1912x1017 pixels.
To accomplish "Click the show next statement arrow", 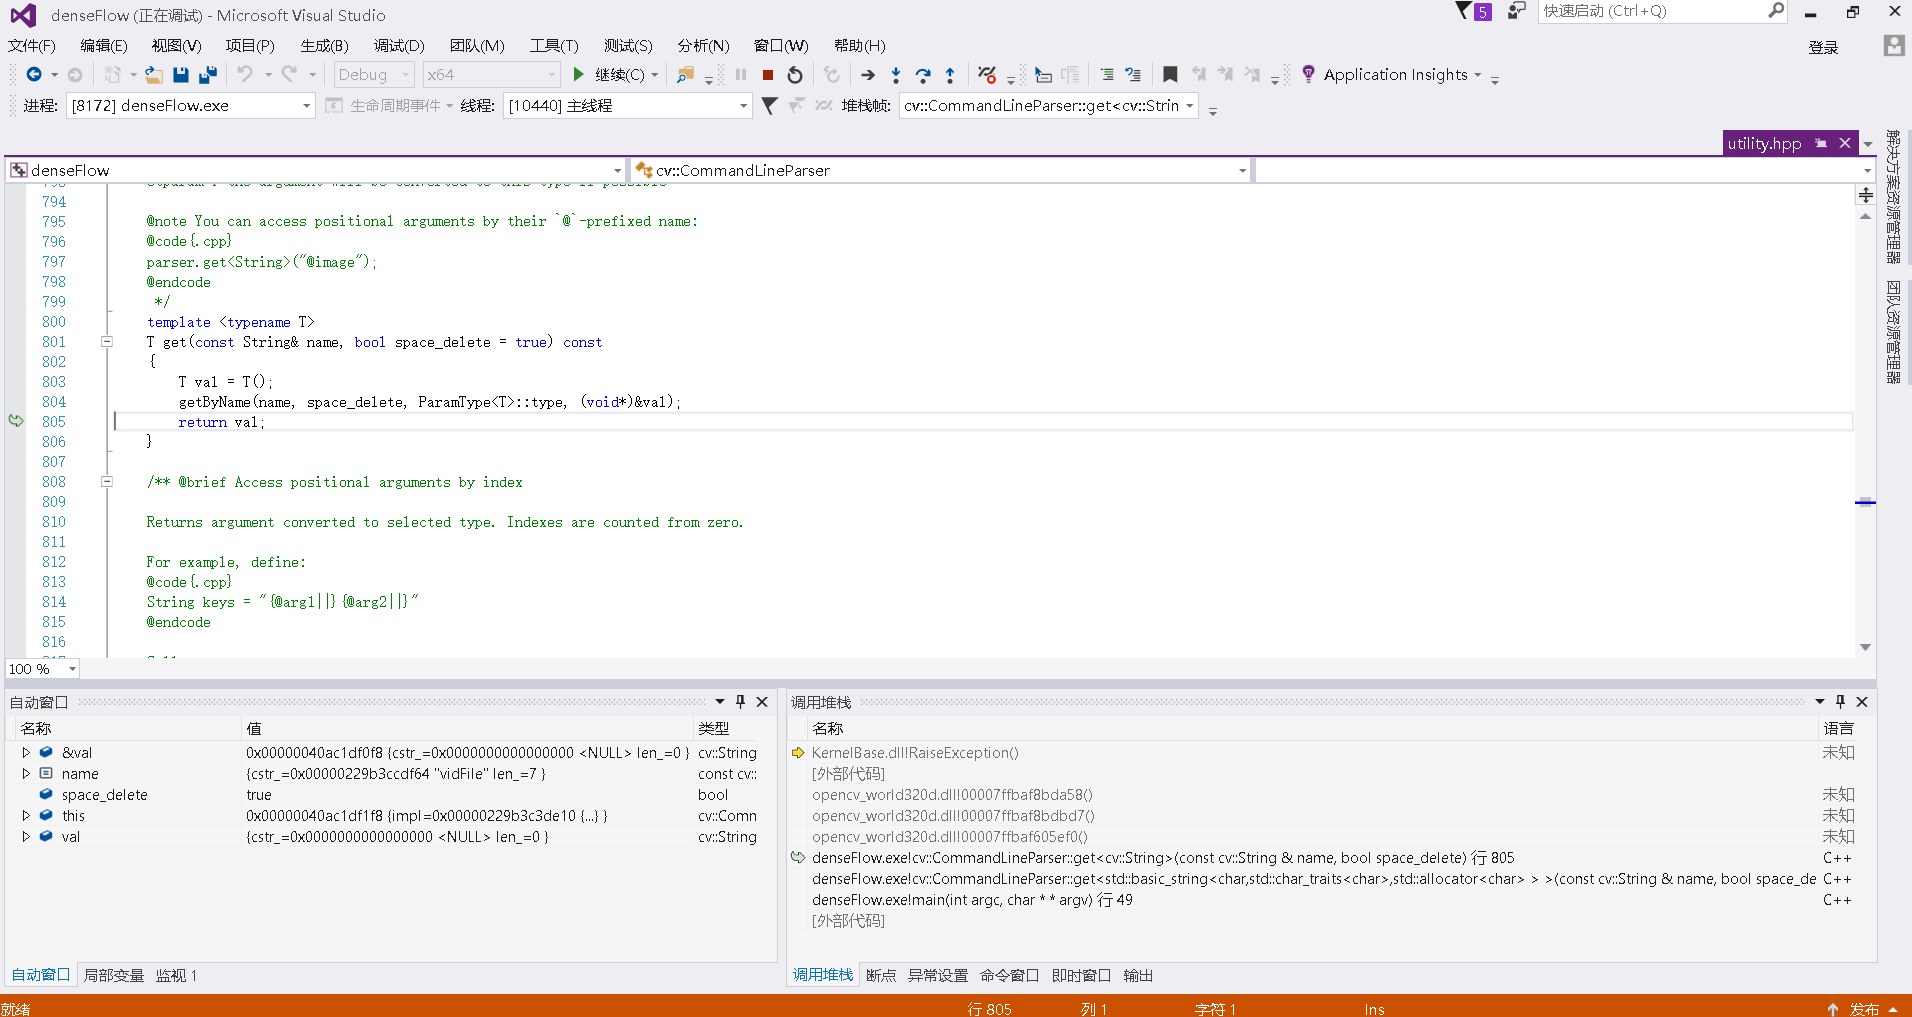I will pos(868,75).
